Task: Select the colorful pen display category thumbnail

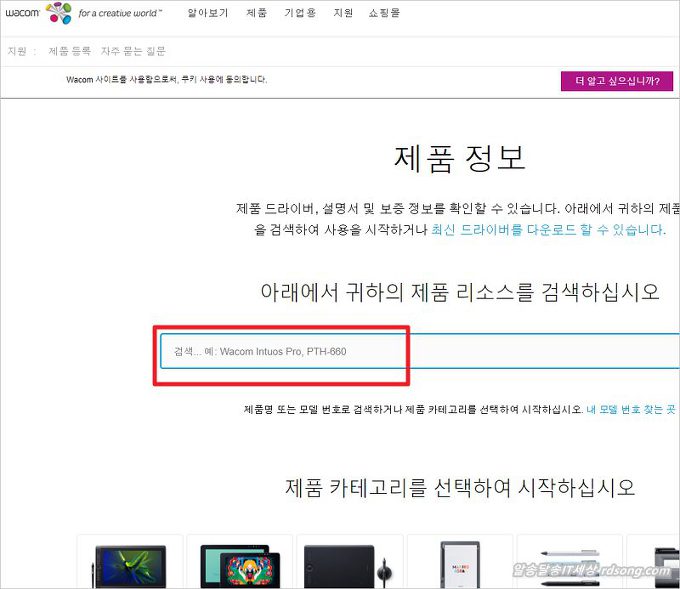Action: 240,562
